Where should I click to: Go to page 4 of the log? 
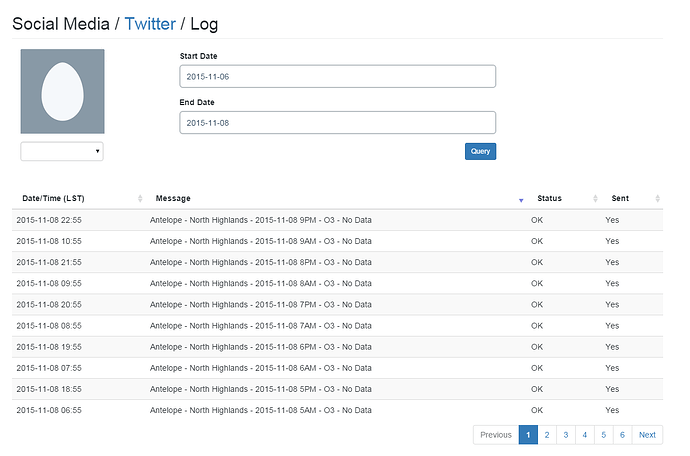(585, 435)
